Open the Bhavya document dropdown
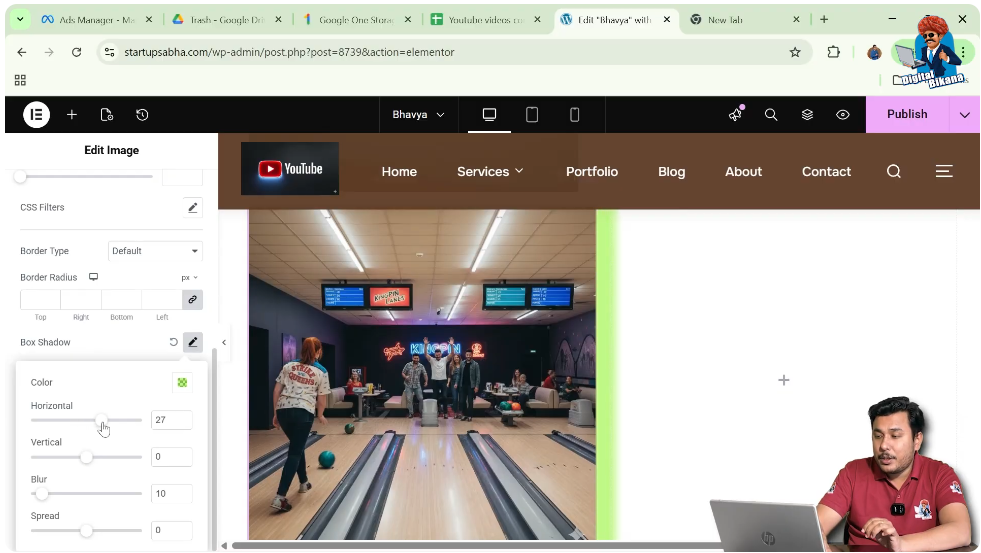This screenshot has width=981, height=553. (418, 115)
